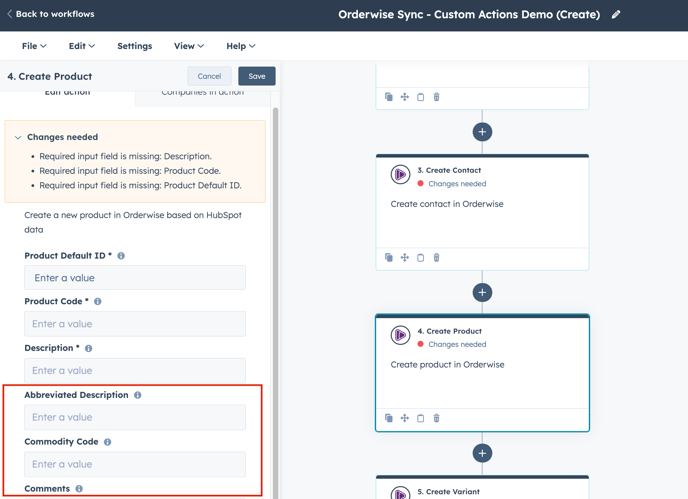Click 'Create product in Orderwise' description
Viewport: 688px width, 499px height.
447,364
